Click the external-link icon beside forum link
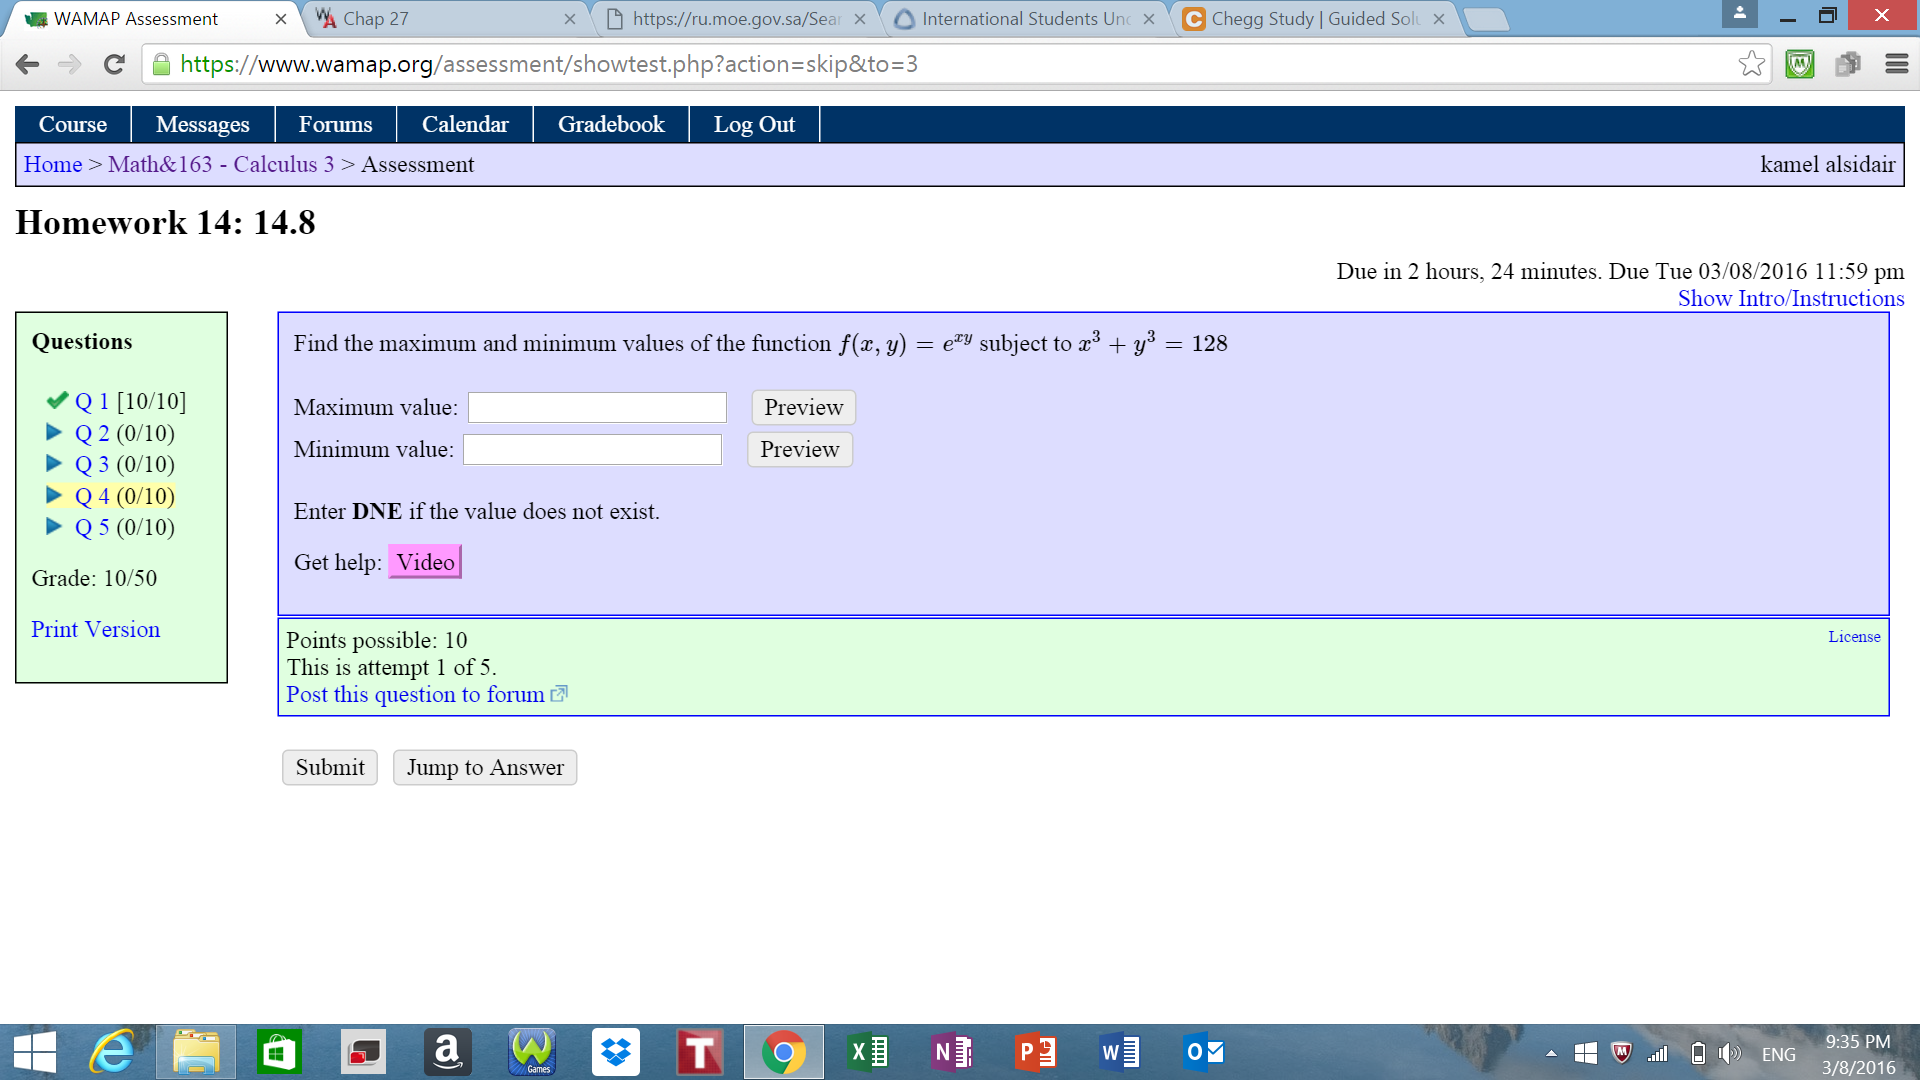The height and width of the screenshot is (1080, 1920). 559,692
